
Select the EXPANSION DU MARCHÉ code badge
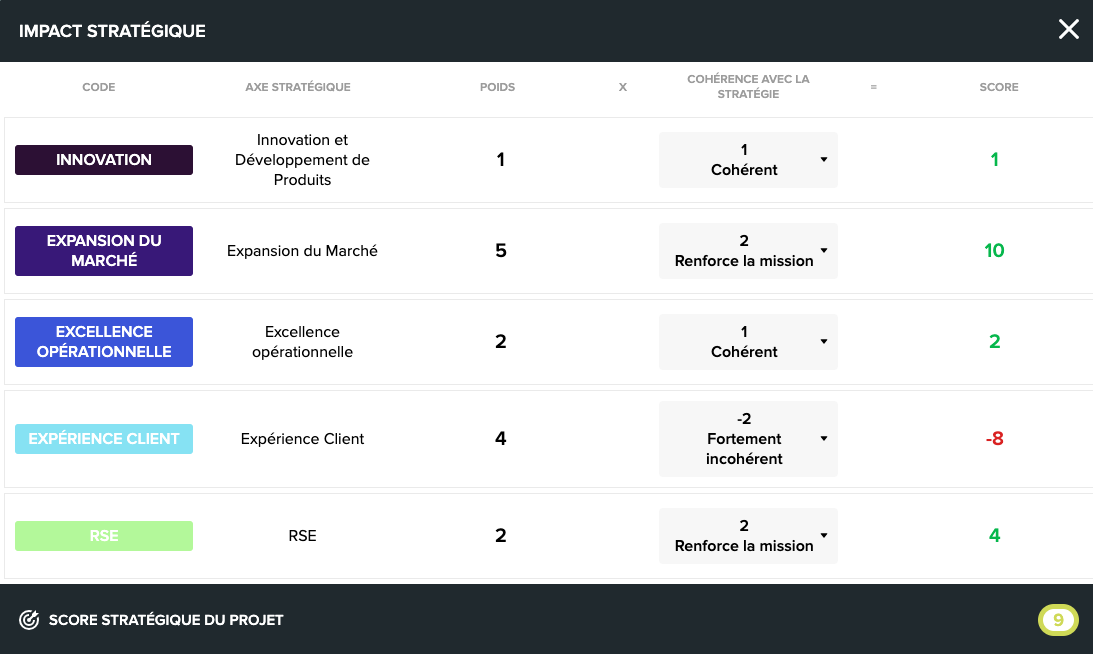pyautogui.click(x=104, y=251)
